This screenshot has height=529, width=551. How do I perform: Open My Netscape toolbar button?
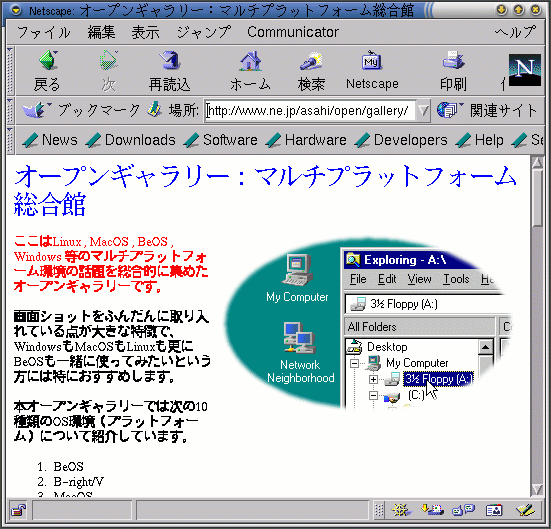click(x=372, y=71)
